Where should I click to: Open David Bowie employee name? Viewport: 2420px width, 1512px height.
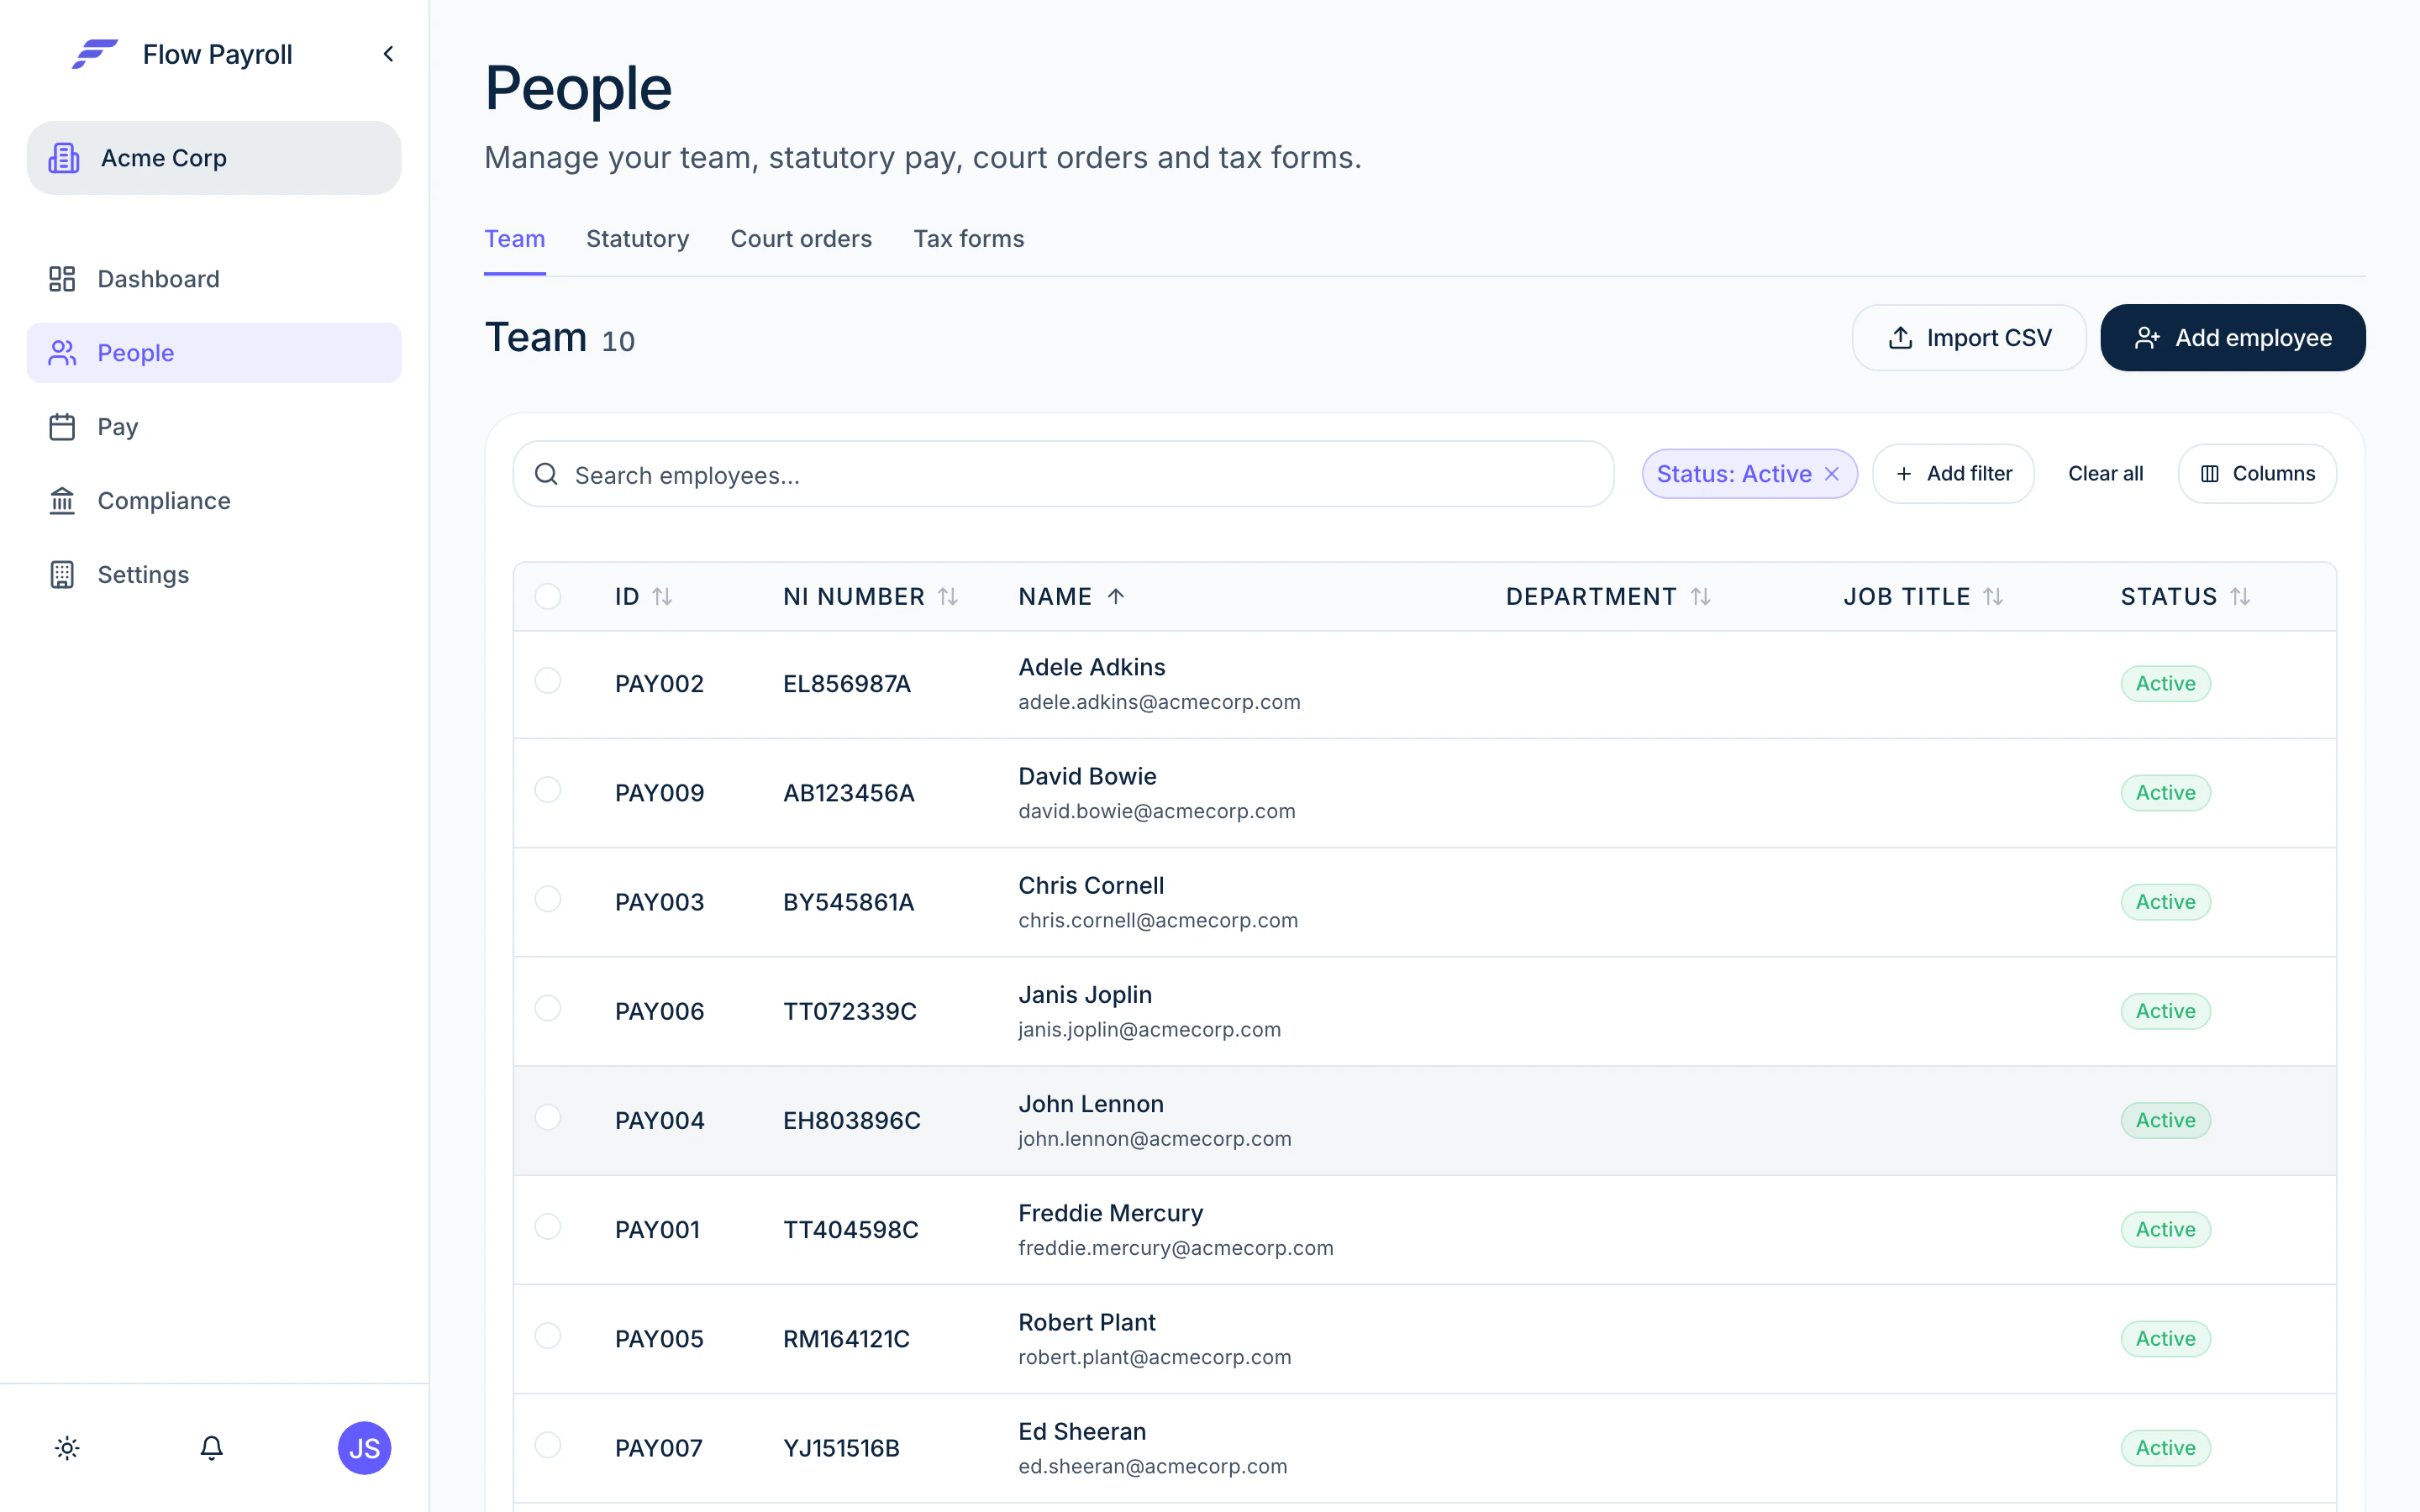point(1087,776)
